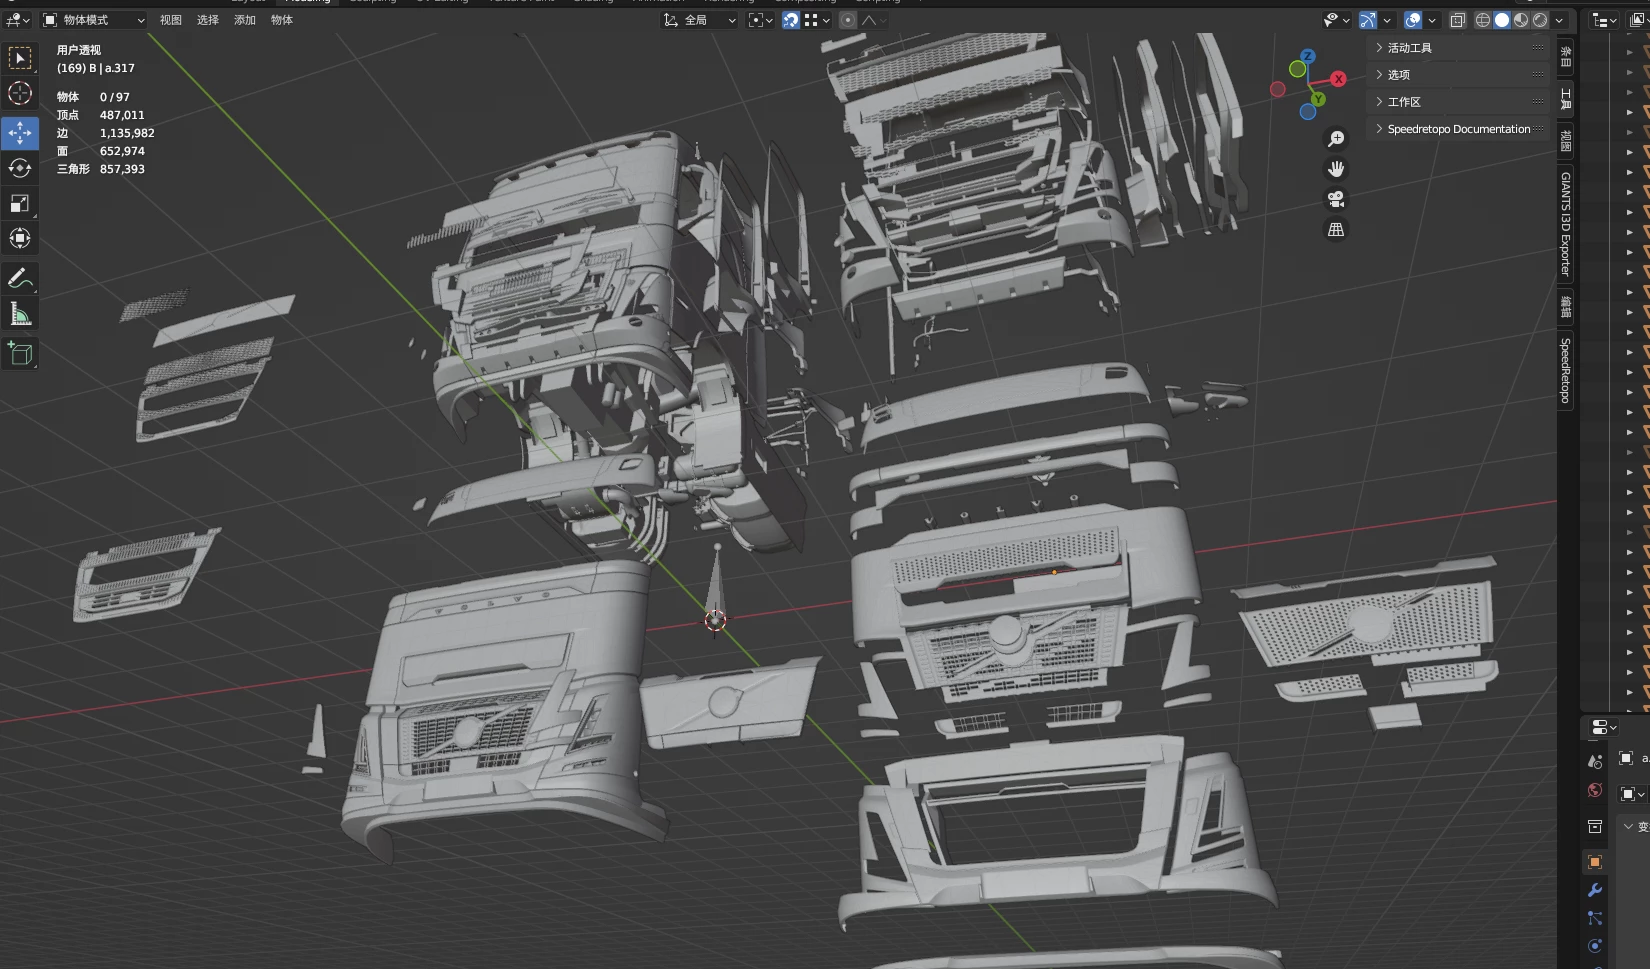This screenshot has width=1650, height=969.
Task: Switch to the SpeedRetopo sidebar tab
Action: point(1565,370)
